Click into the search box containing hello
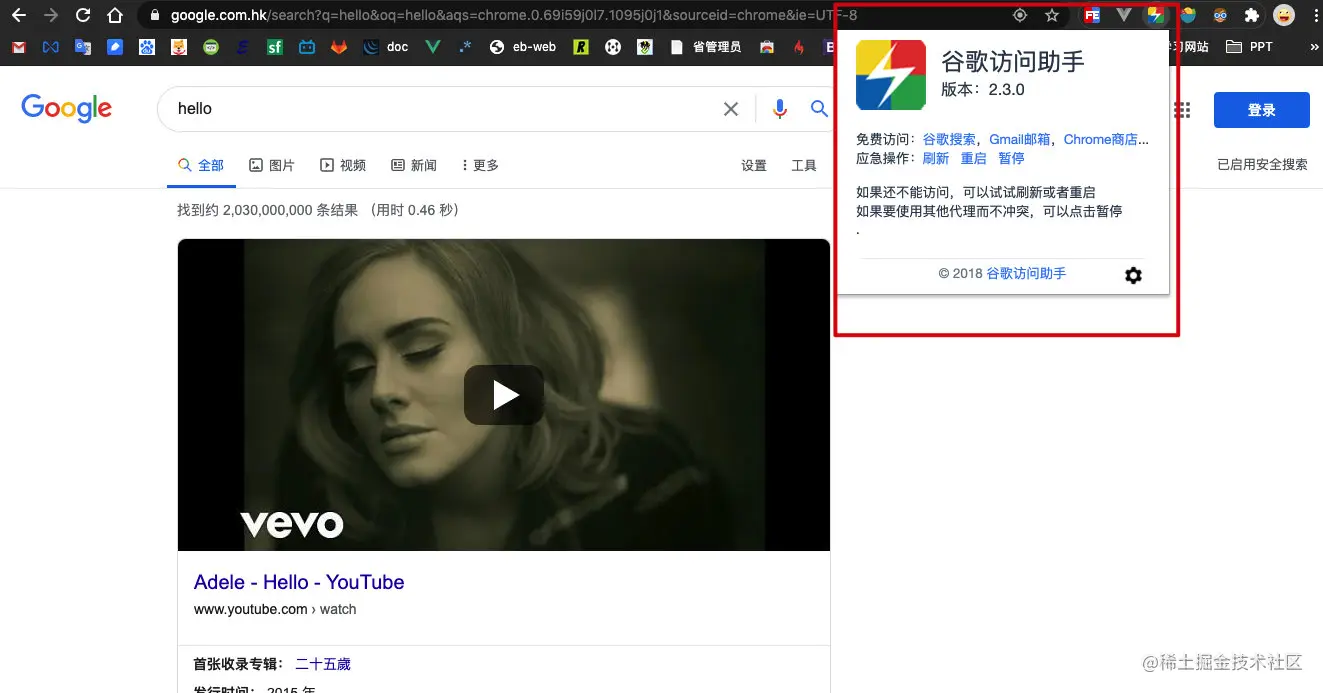 pyautogui.click(x=440, y=109)
